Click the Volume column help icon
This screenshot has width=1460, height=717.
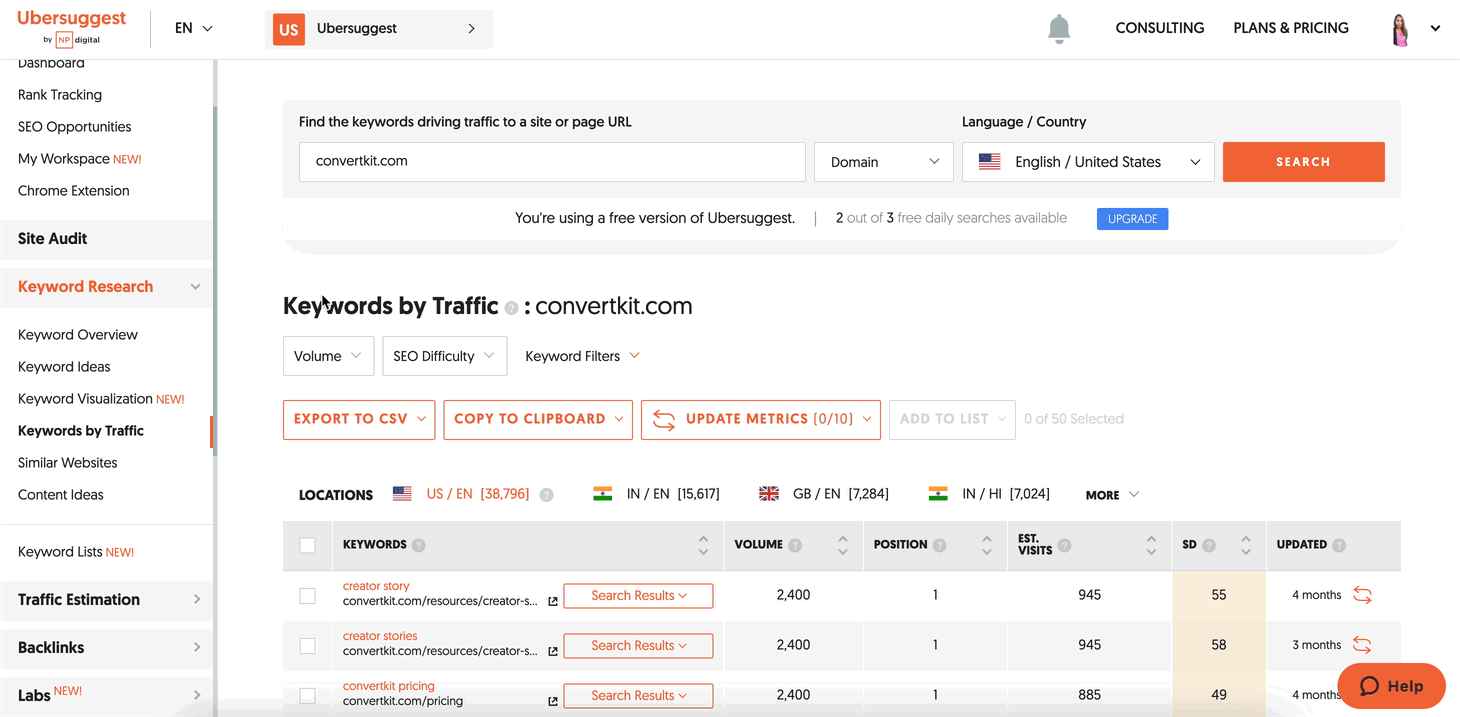click(x=795, y=546)
